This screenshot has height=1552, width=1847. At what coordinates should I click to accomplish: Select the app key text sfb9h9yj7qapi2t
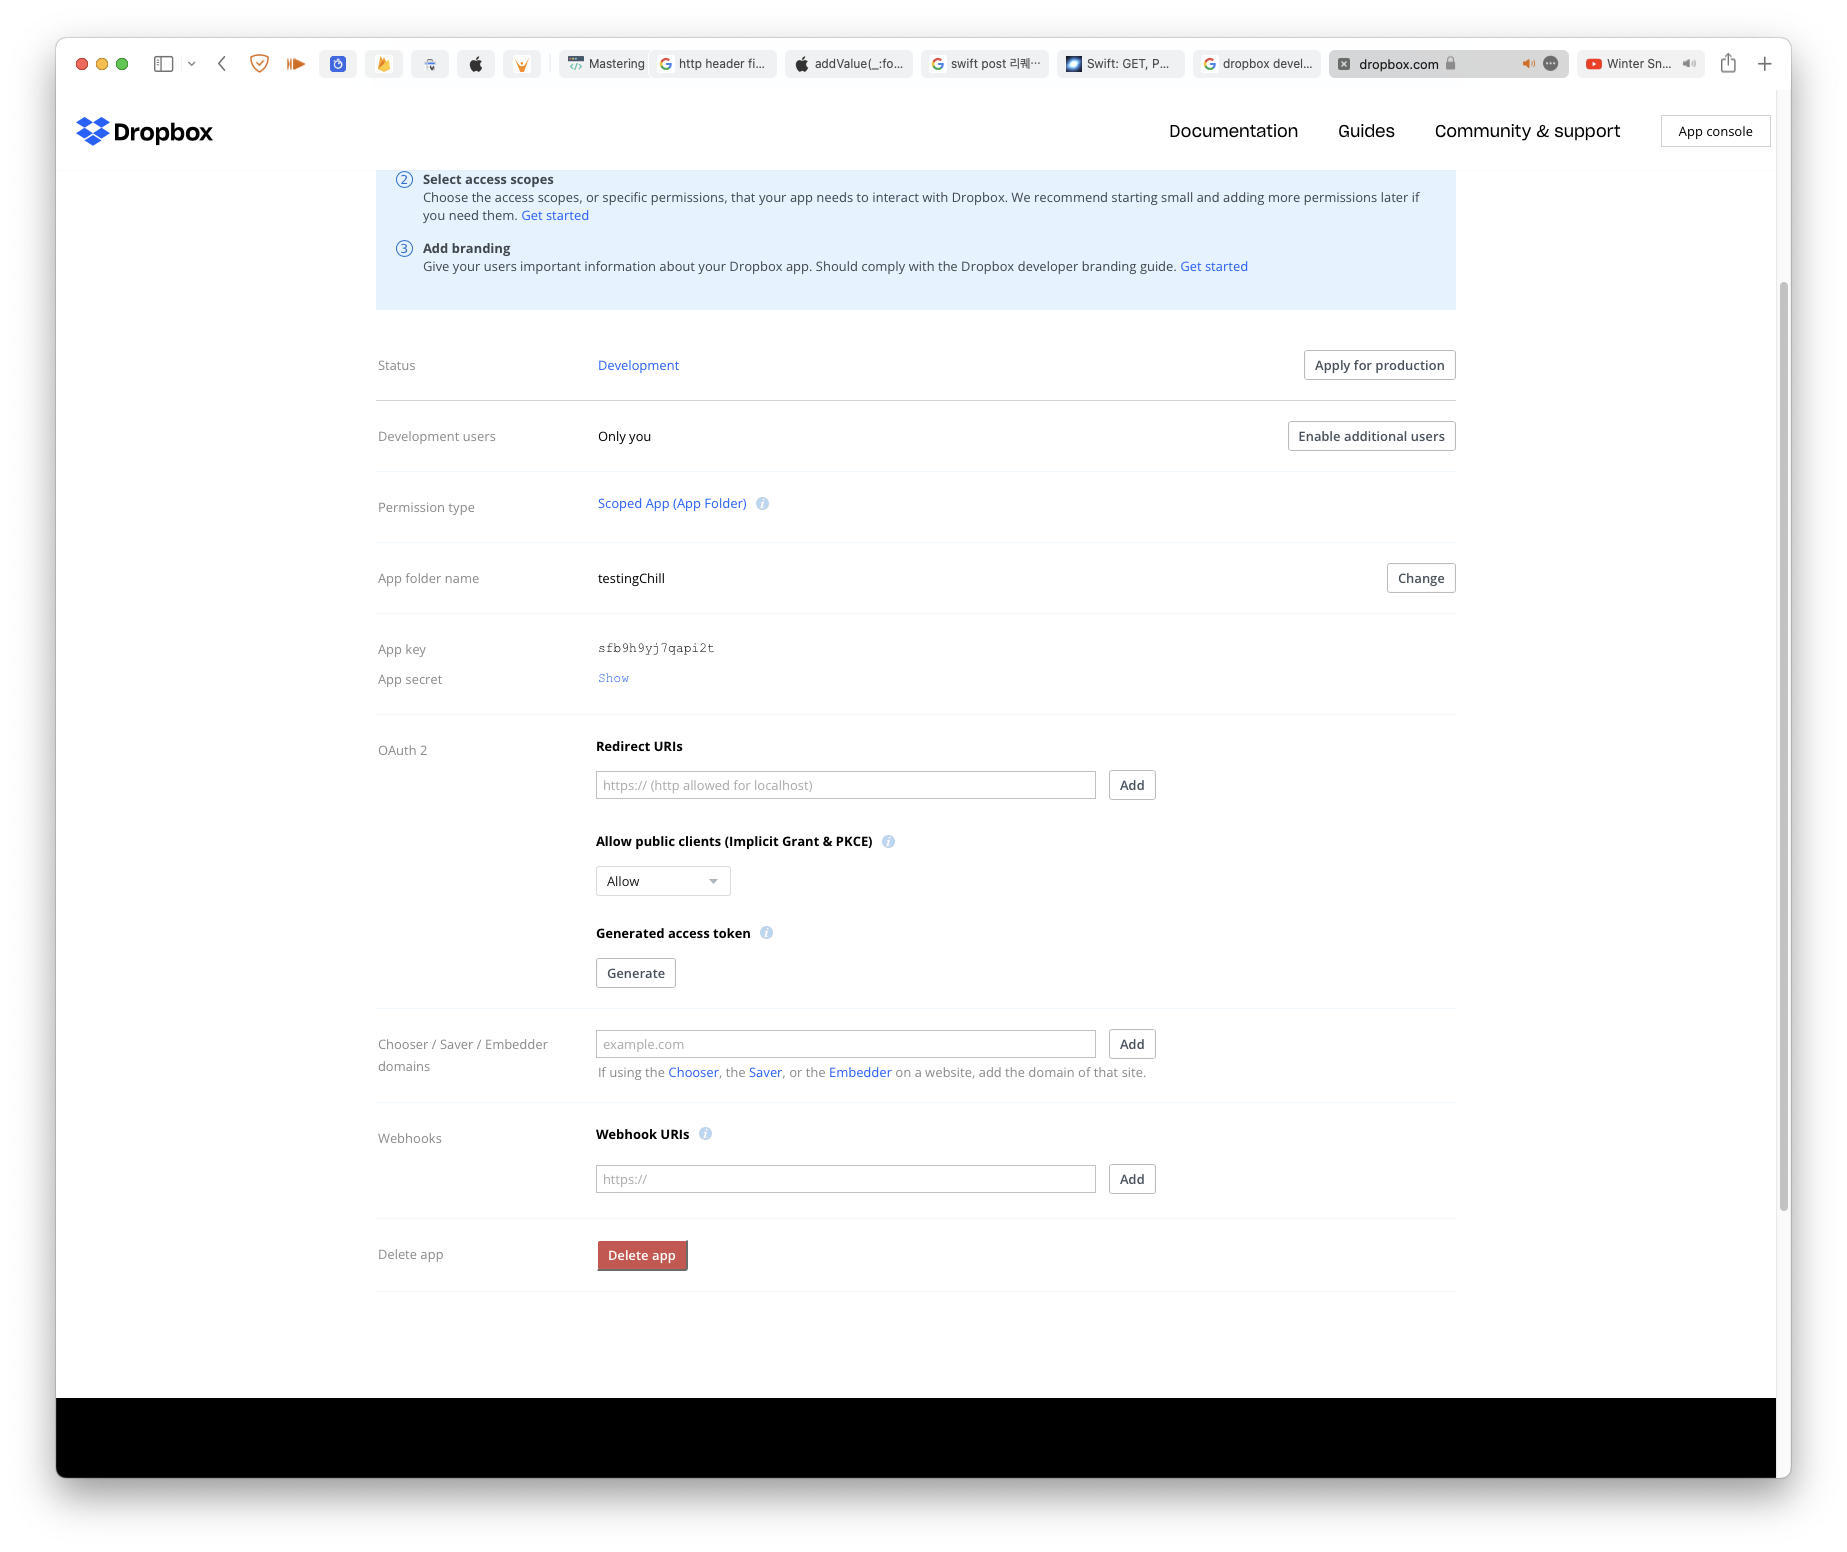click(x=656, y=648)
